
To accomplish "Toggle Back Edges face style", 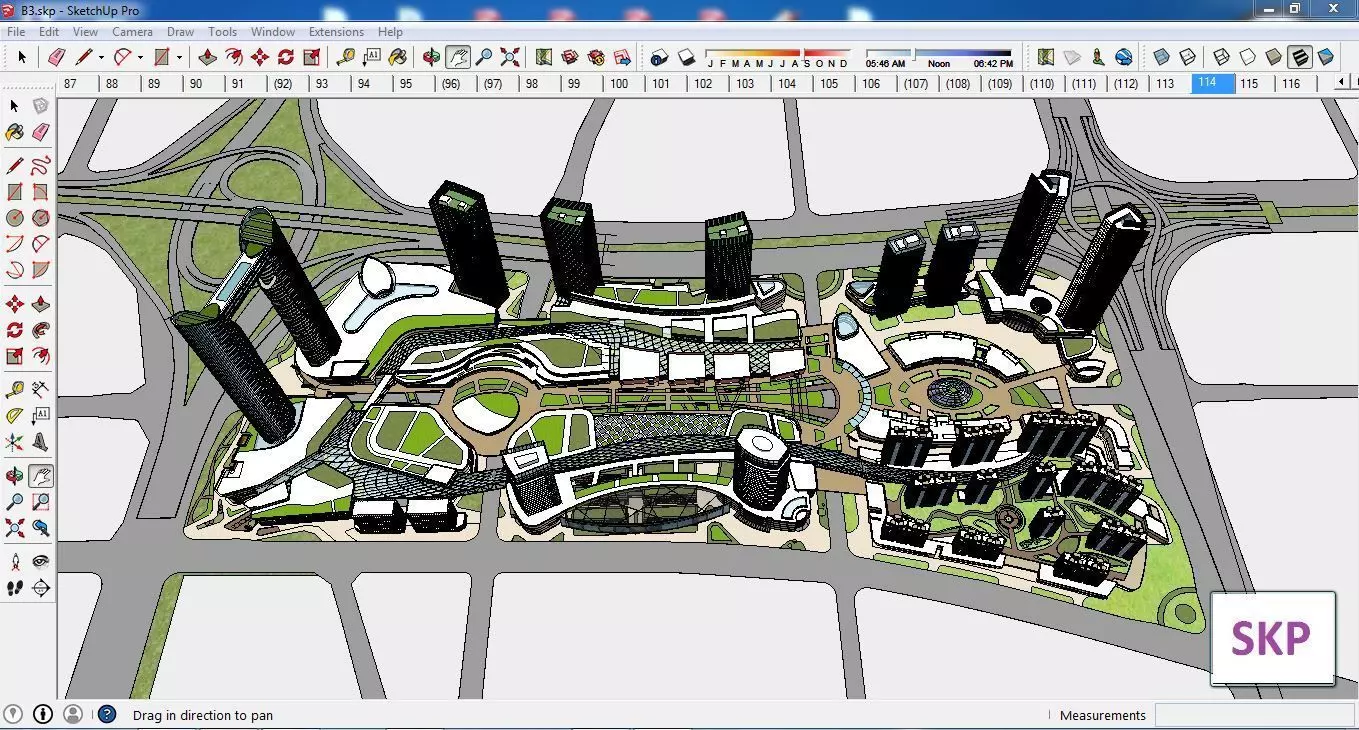I will point(1188,57).
